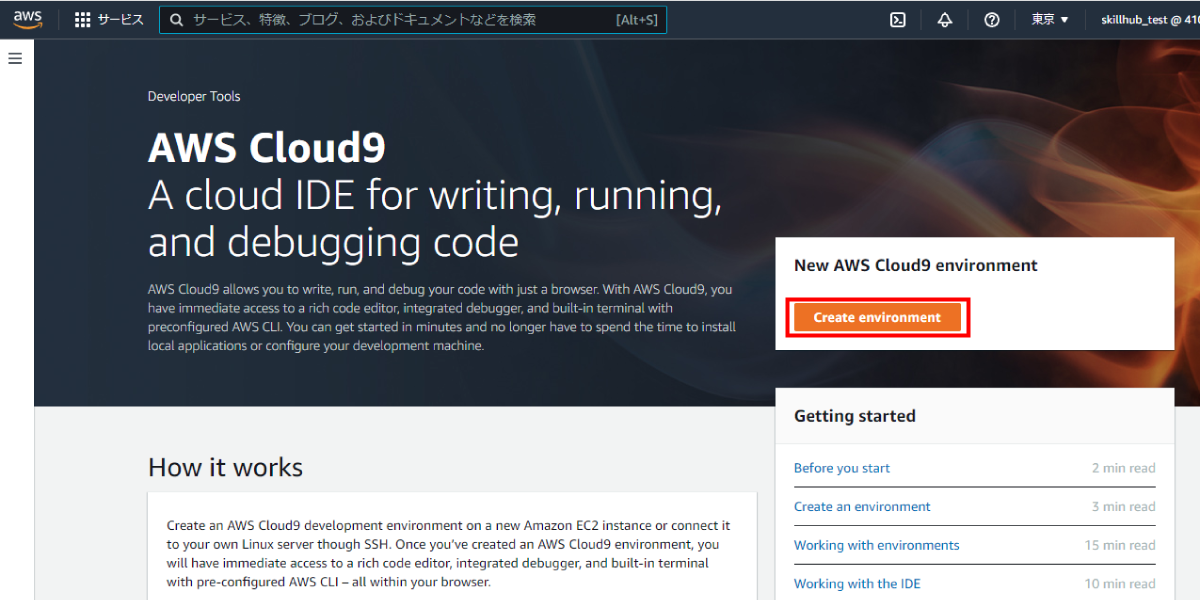Open the help question mark icon
1200x600 pixels.
point(992,20)
